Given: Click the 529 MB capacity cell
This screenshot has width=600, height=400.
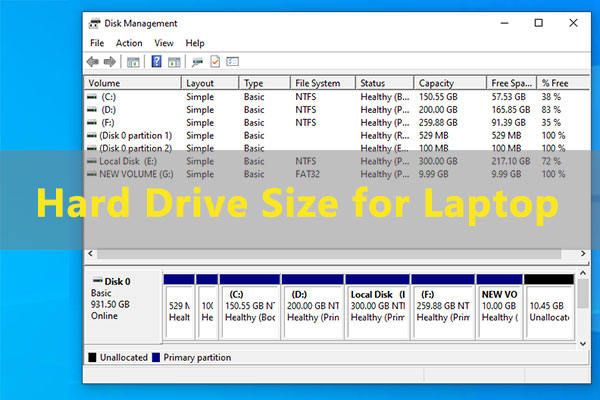Looking at the screenshot, I should [434, 136].
